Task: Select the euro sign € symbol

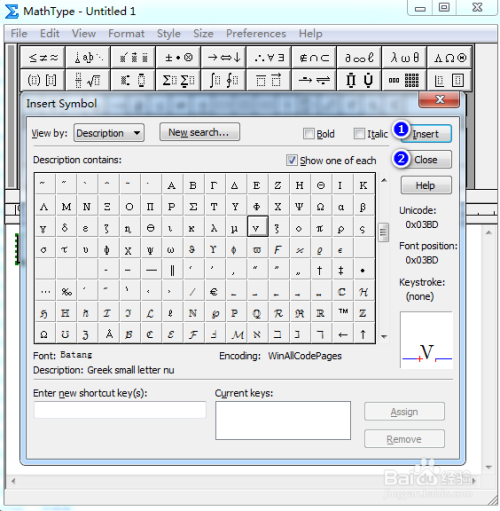Action: [214, 292]
